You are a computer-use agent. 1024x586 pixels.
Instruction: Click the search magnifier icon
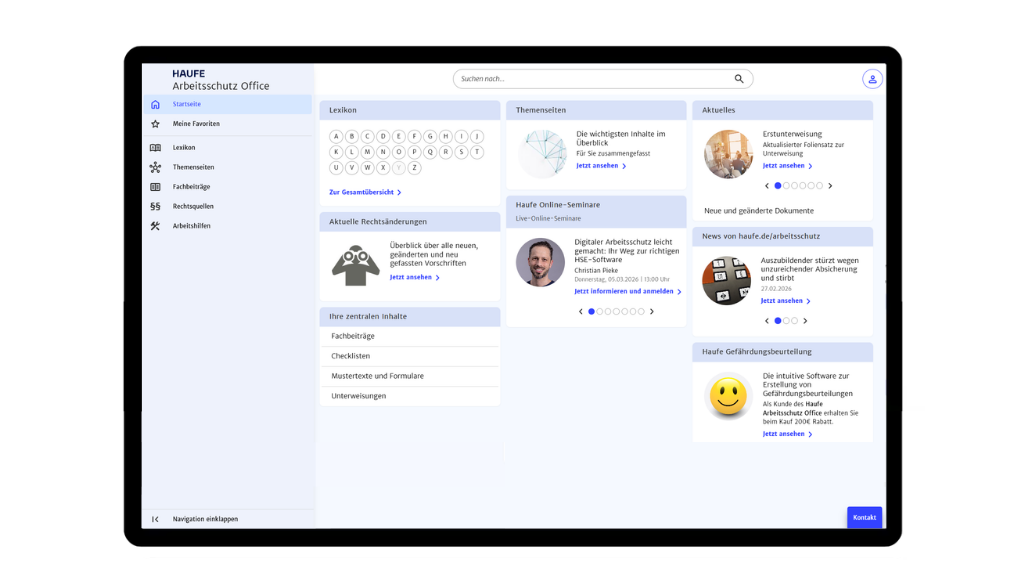pos(739,79)
